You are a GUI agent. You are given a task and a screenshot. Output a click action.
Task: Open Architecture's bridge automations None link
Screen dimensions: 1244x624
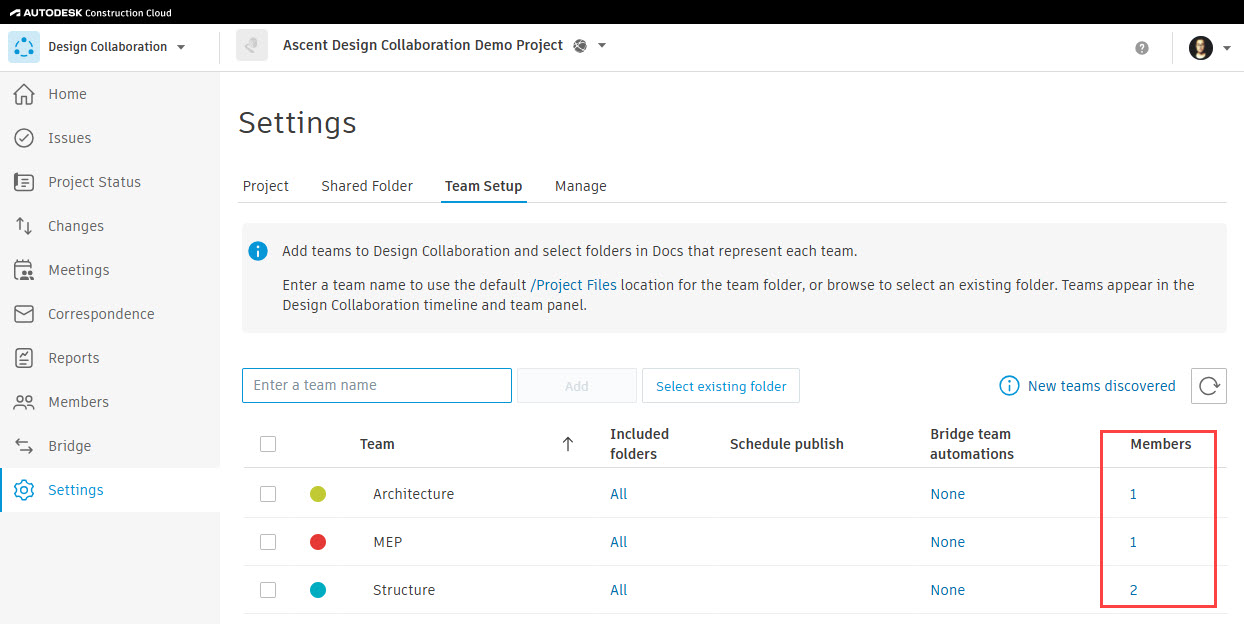[948, 494]
